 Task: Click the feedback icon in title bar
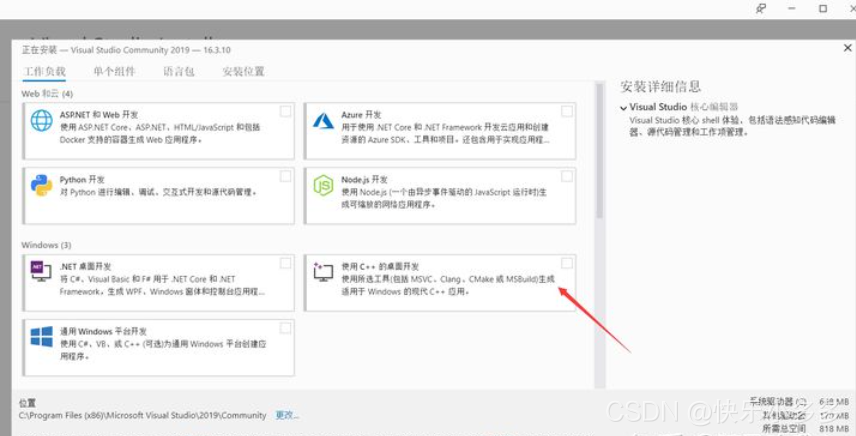761,9
